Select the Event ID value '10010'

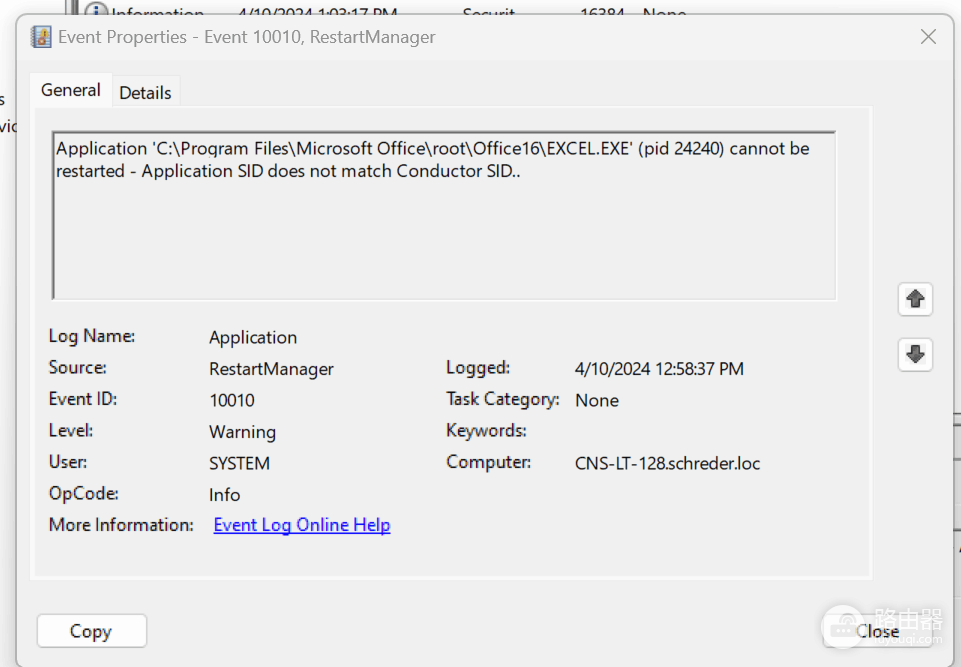pyautogui.click(x=232, y=400)
